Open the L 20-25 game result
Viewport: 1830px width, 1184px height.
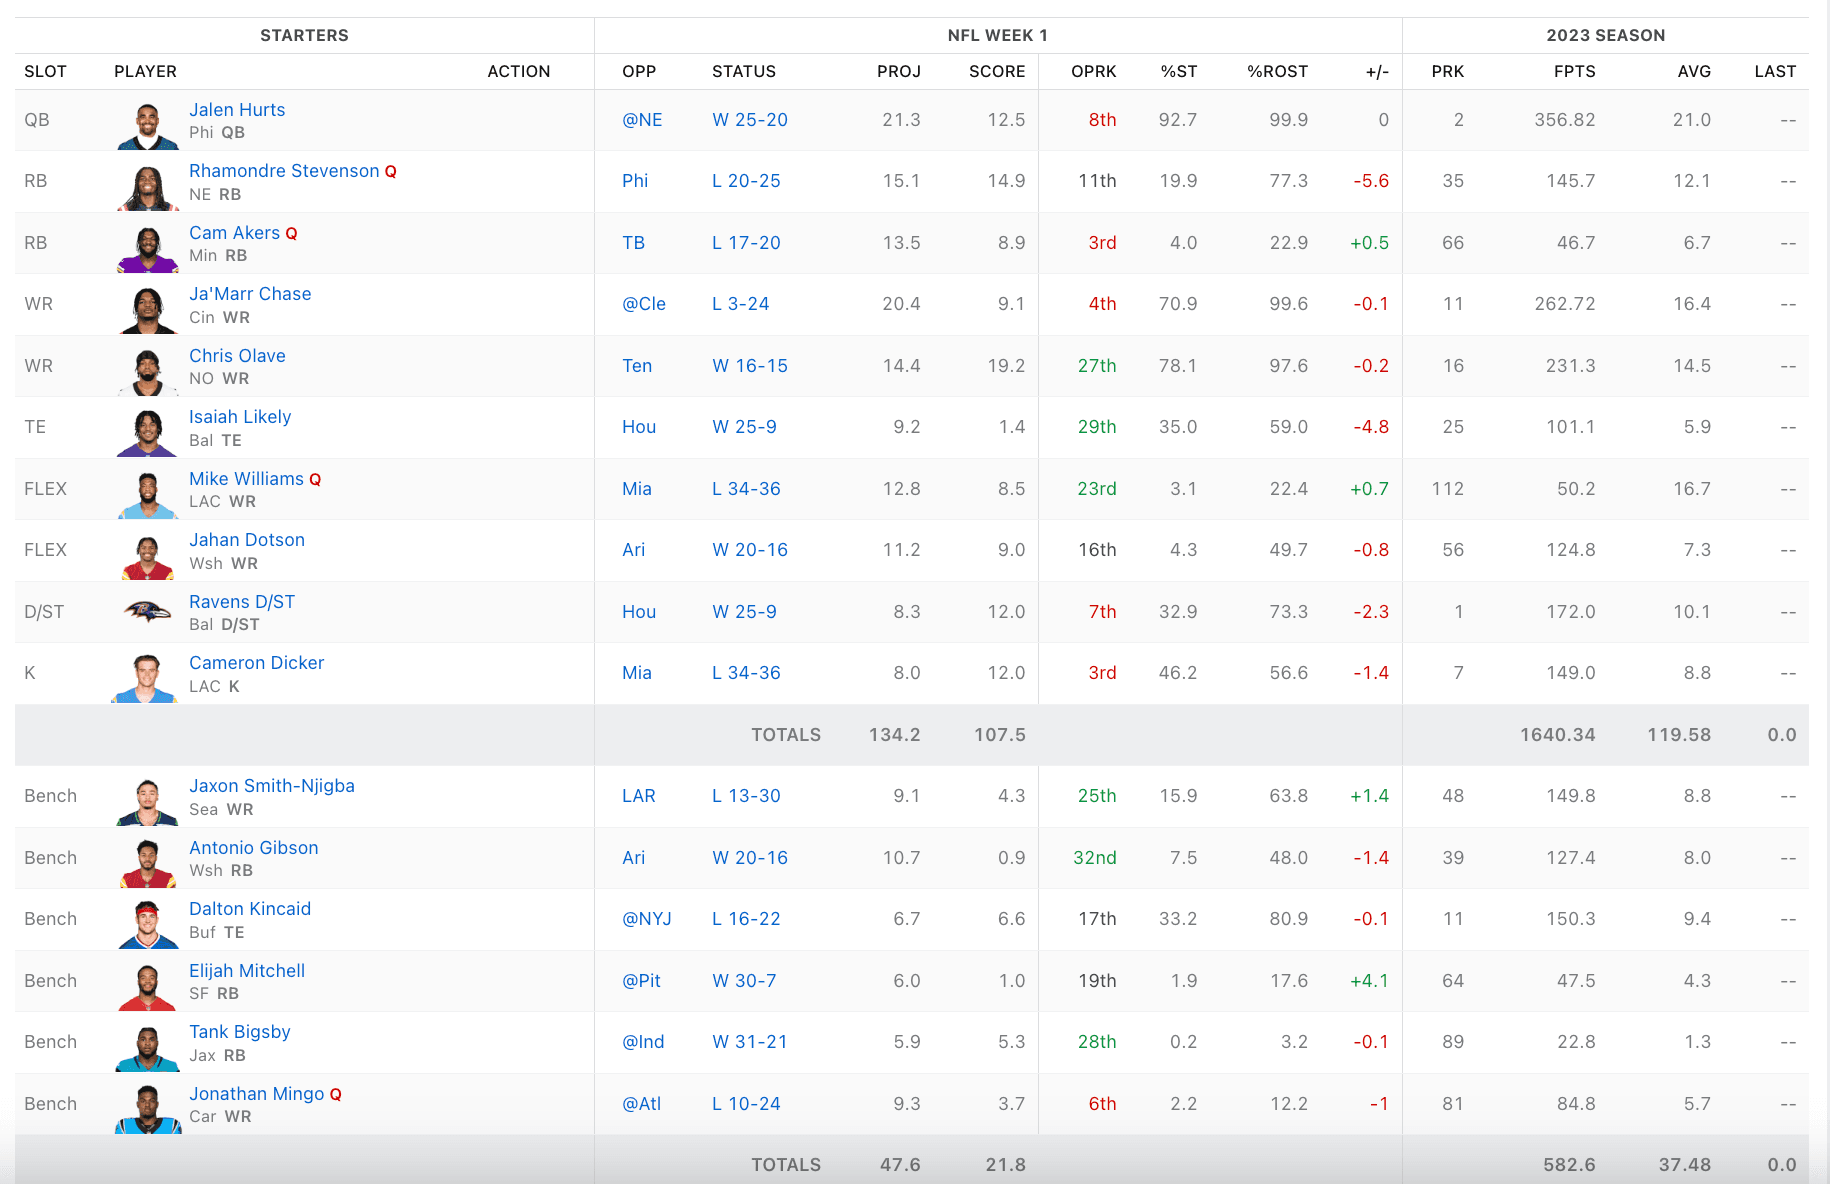tap(746, 181)
